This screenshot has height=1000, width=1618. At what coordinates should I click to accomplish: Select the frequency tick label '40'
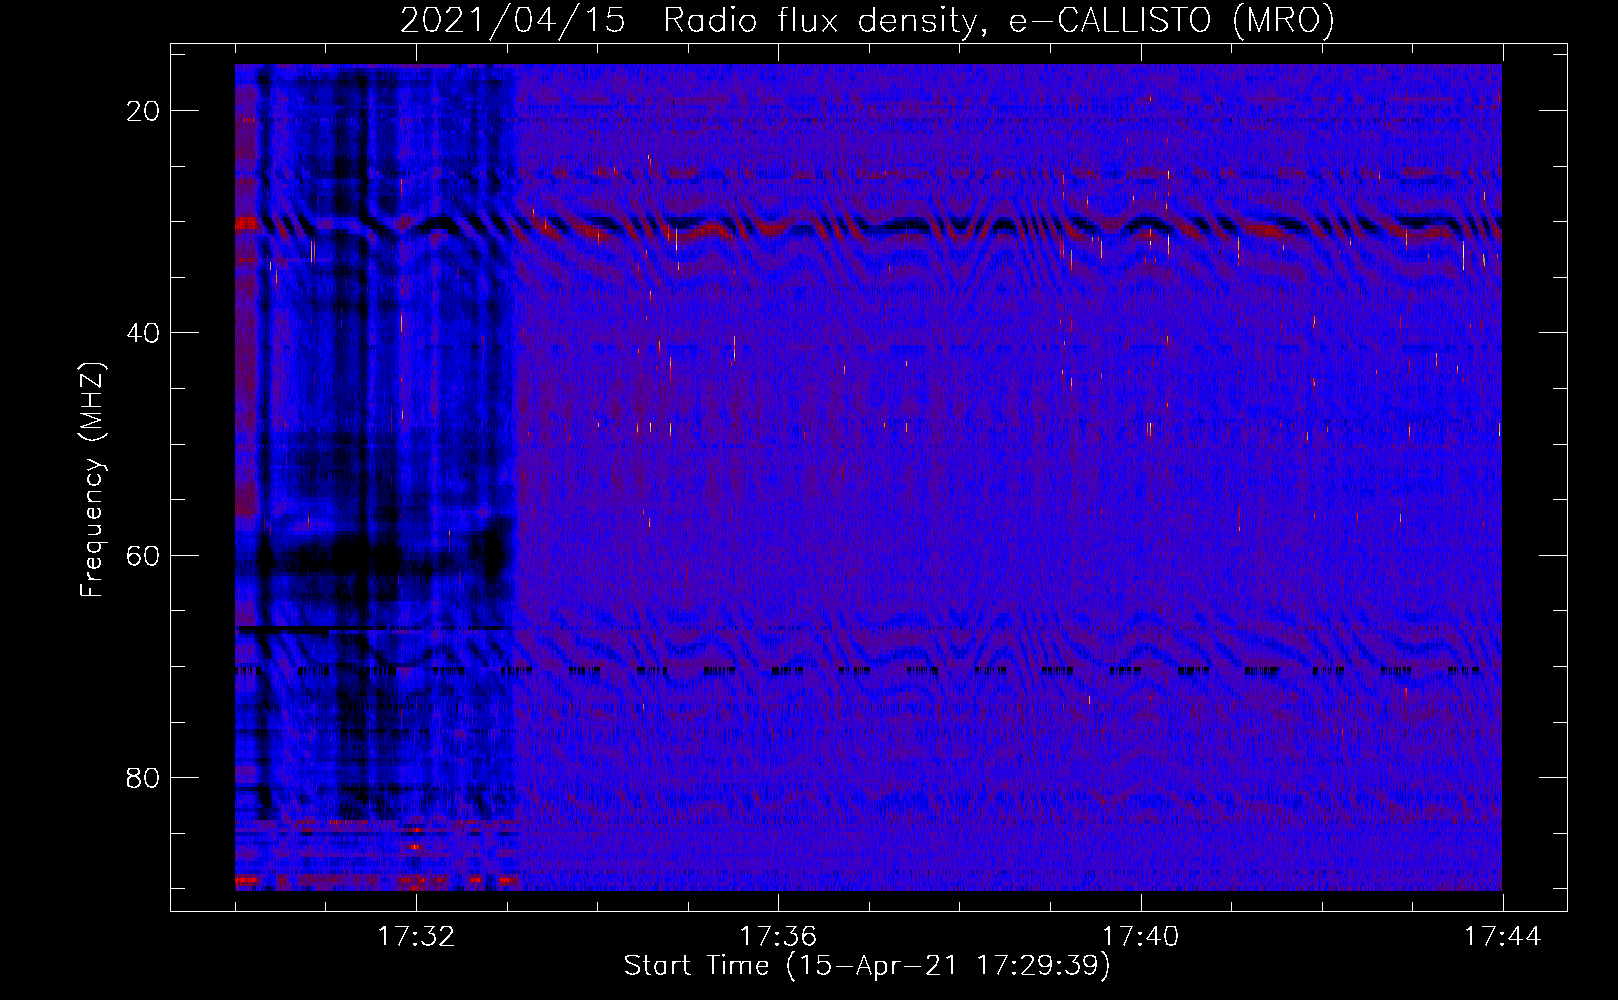(143, 333)
